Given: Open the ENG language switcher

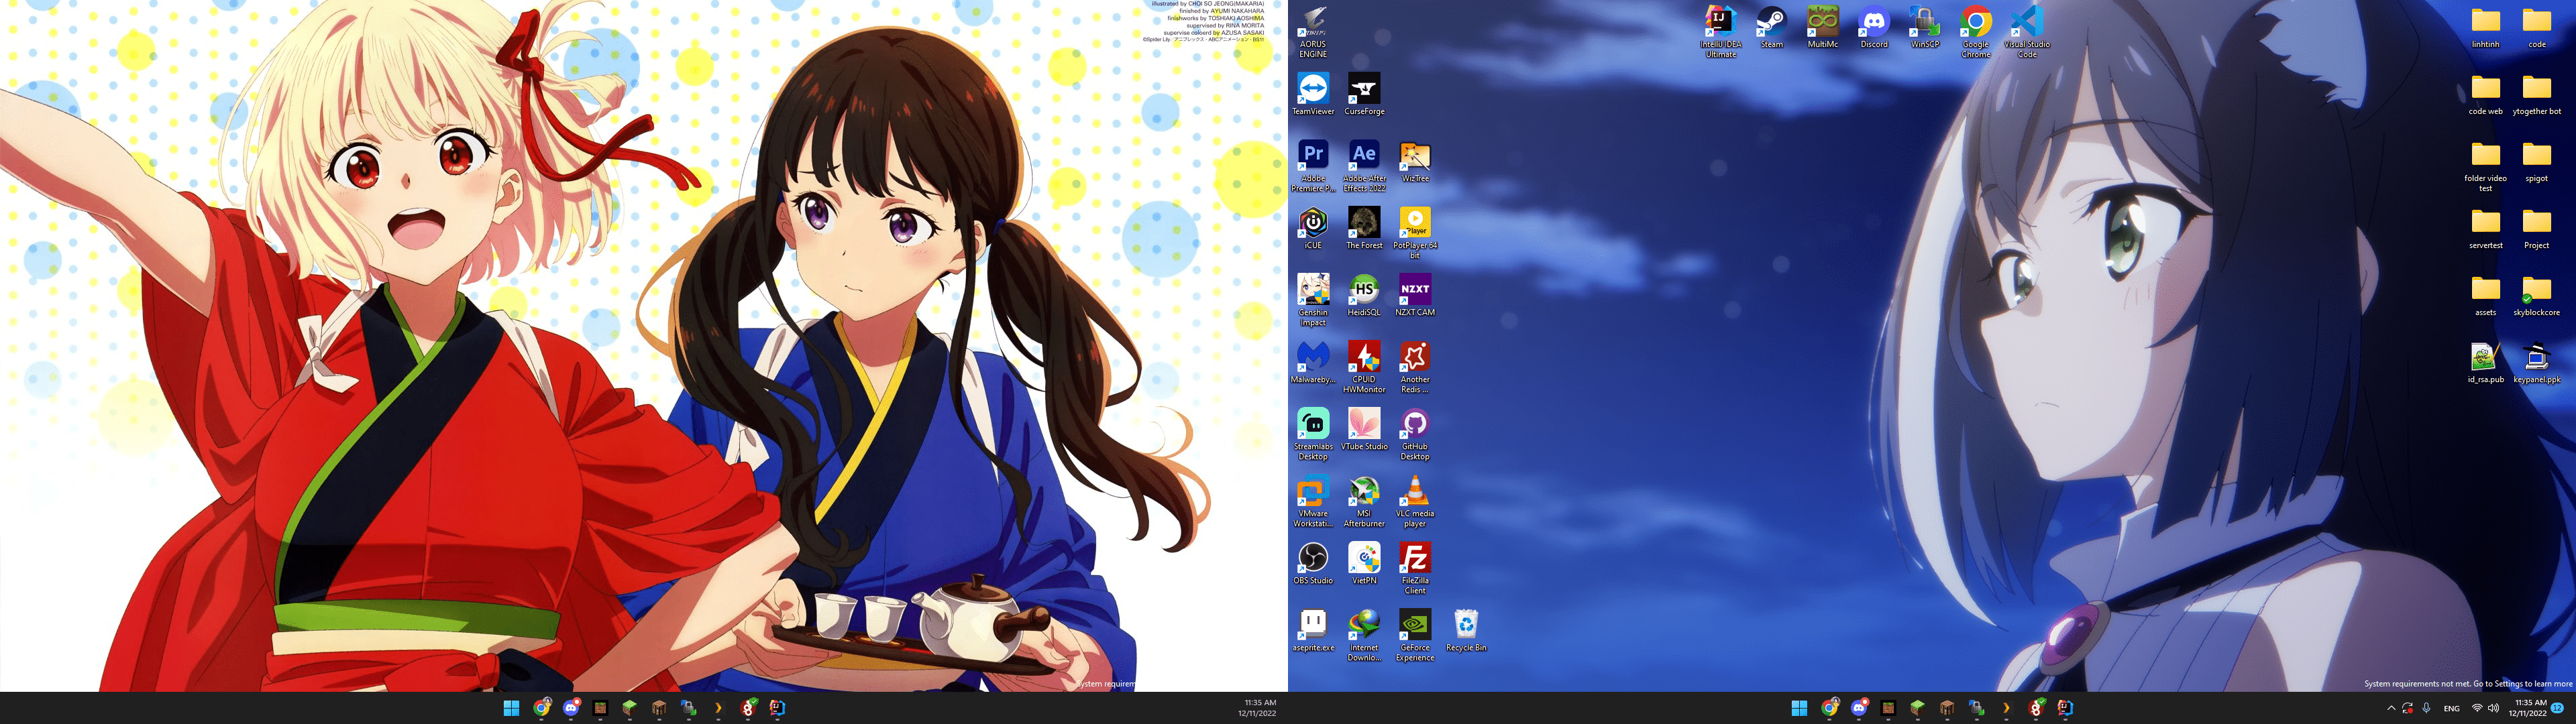Looking at the screenshot, I should tap(2451, 708).
